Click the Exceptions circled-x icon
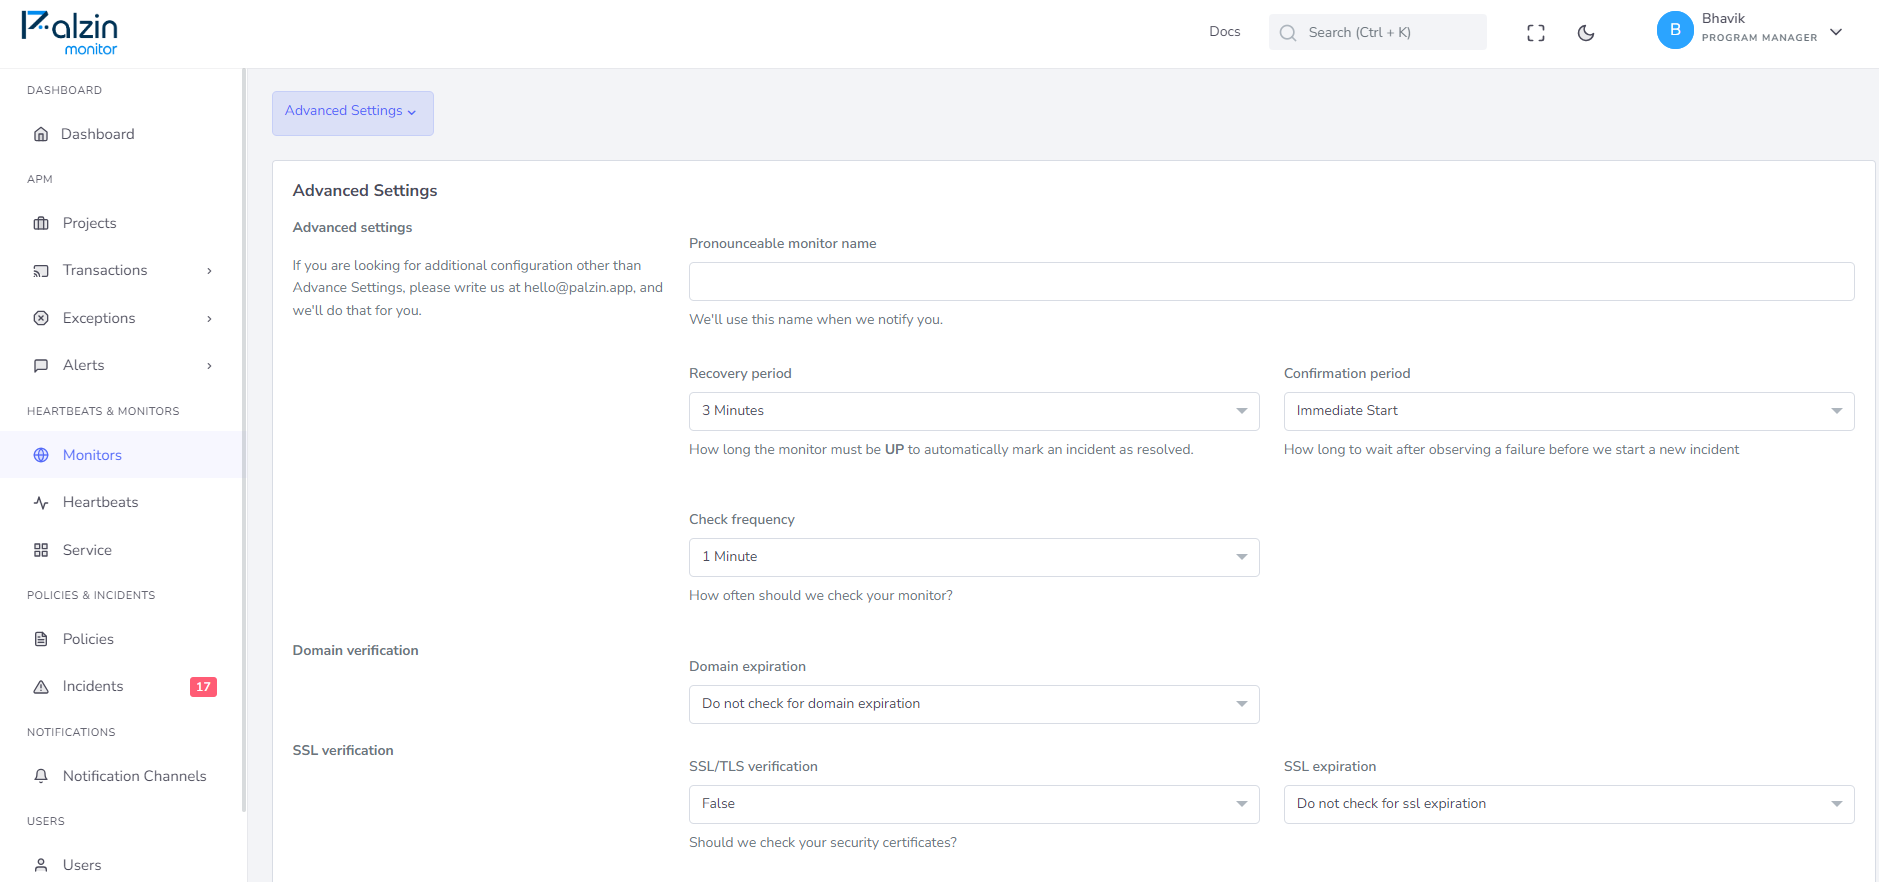This screenshot has height=882, width=1879. pos(41,318)
